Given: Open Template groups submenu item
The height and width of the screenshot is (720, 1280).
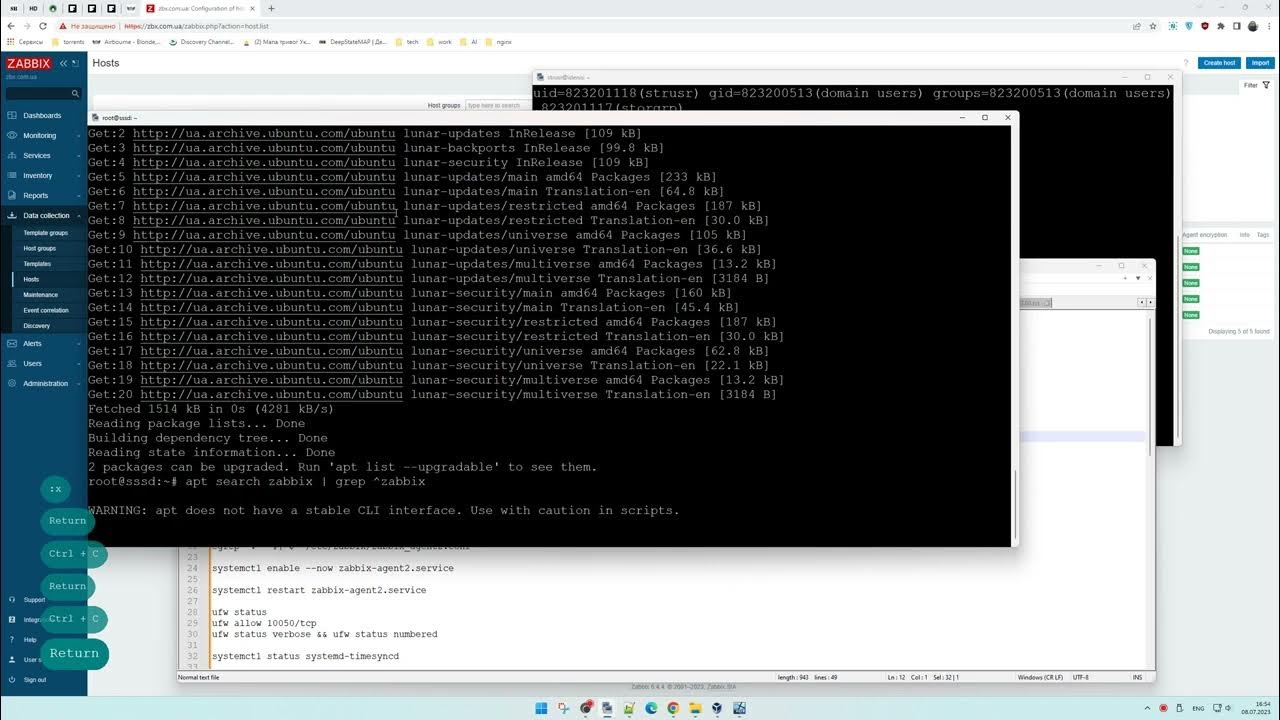Looking at the screenshot, I should [x=46, y=232].
